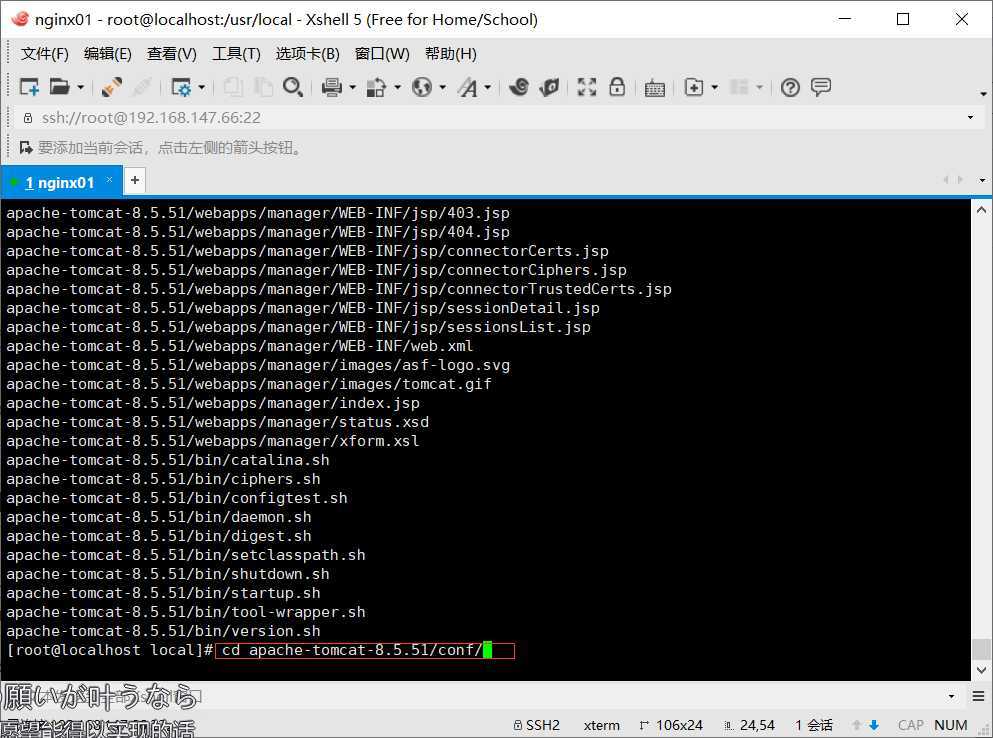Click the blue download arrow status icon

tap(875, 725)
